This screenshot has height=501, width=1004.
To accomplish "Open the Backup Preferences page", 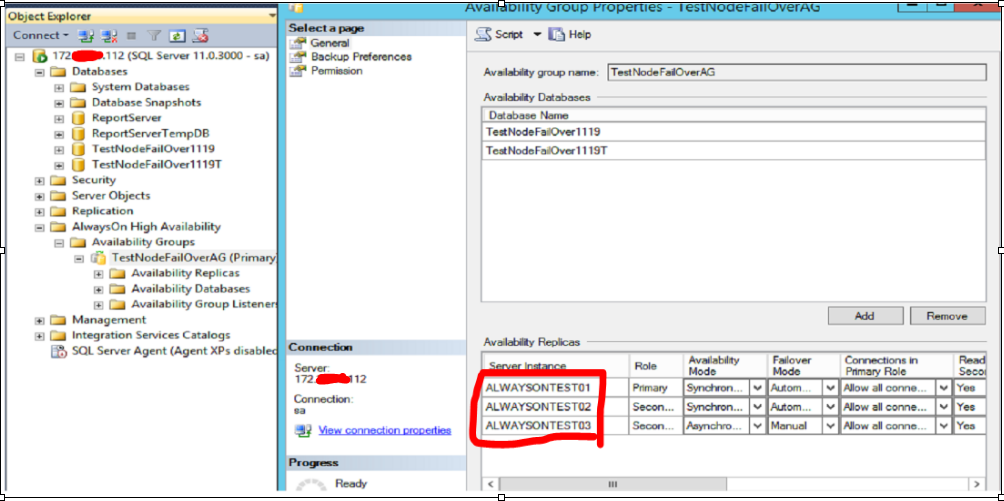I will tap(361, 56).
